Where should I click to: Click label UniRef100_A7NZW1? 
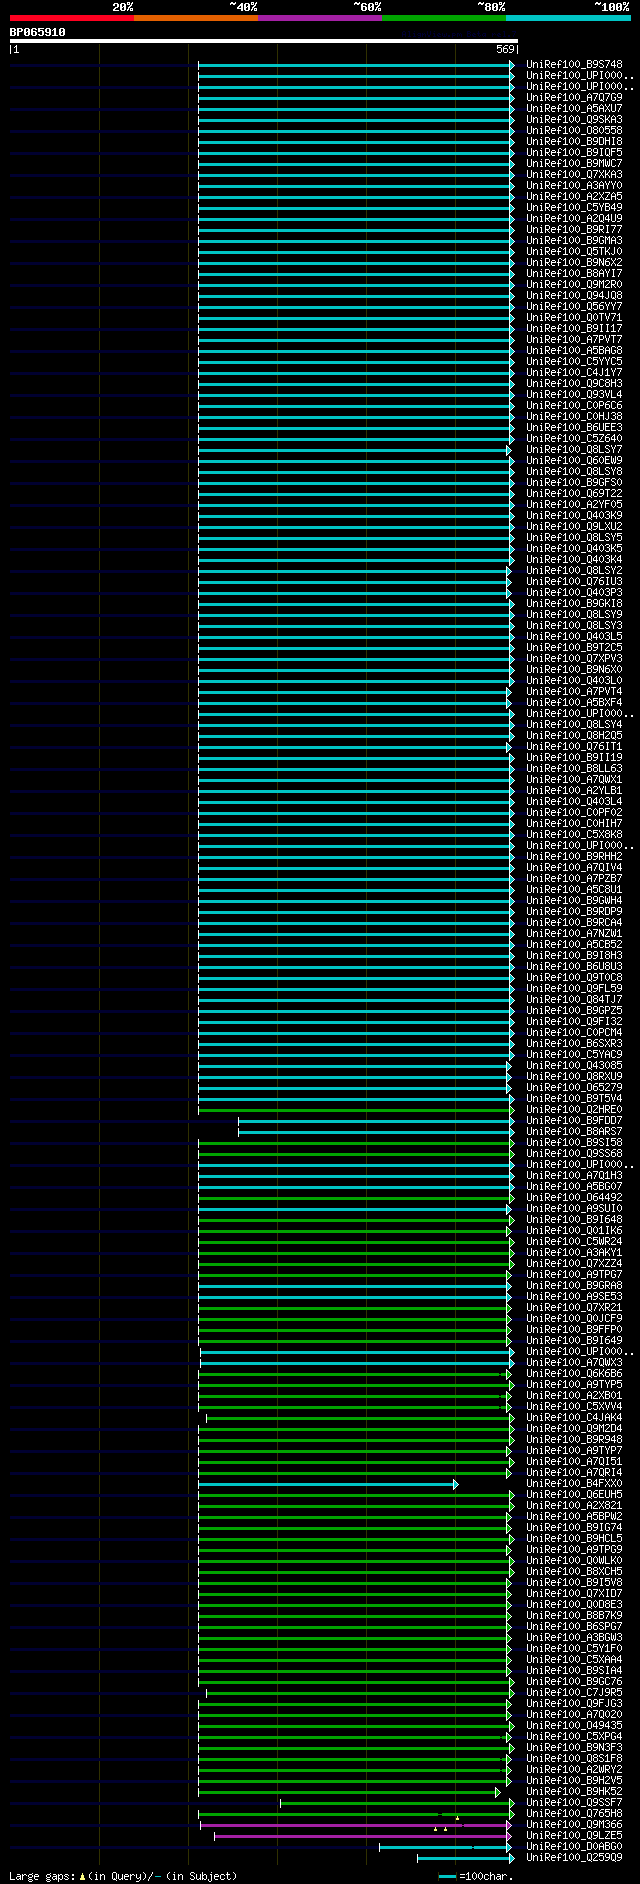(x=574, y=934)
